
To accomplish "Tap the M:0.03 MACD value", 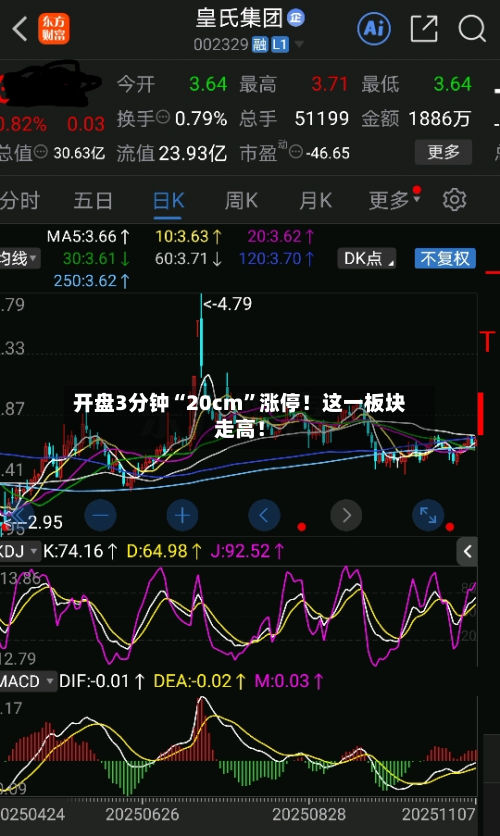I will click(289, 681).
